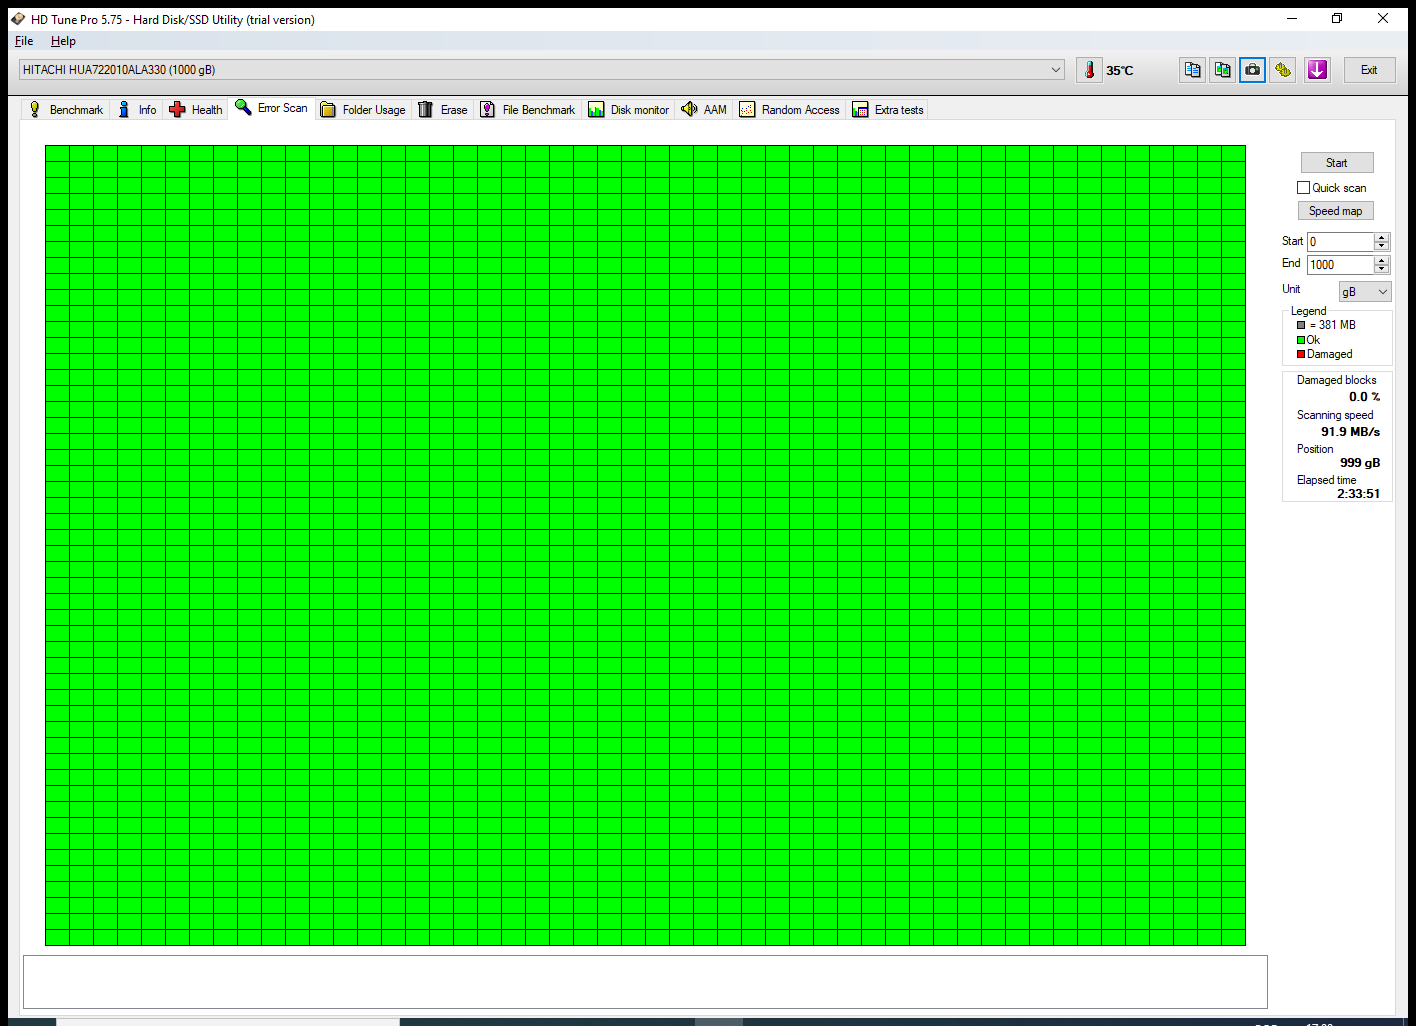Increase the End value with up arrow
Image resolution: width=1416 pixels, height=1026 pixels.
[1382, 260]
